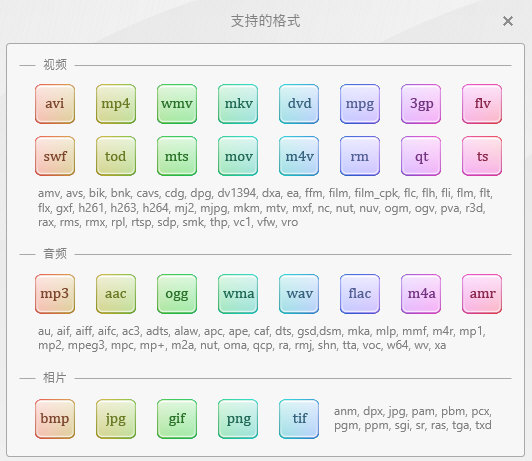Close the 支持的格式 dialog
Image resolution: width=532 pixels, height=461 pixels.
tap(508, 21)
